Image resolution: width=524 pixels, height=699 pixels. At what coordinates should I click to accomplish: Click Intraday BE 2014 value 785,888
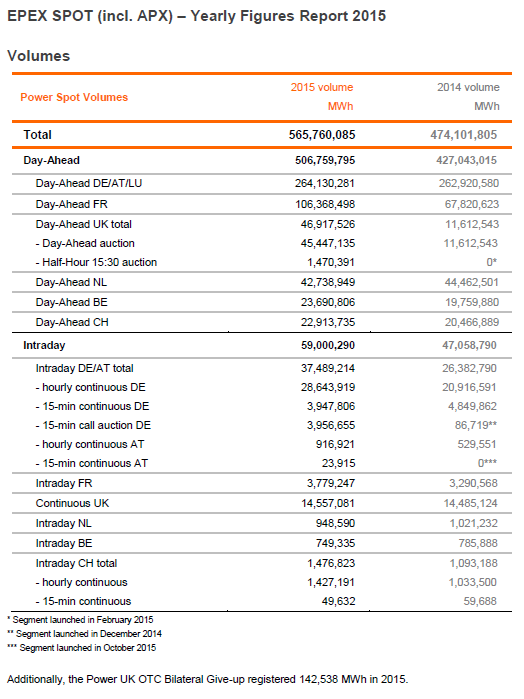478,543
